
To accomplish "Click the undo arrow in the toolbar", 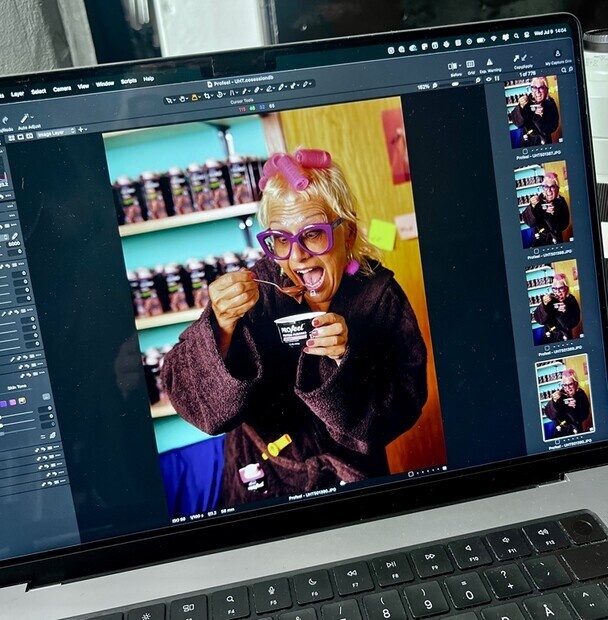I will click(x=5, y=120).
